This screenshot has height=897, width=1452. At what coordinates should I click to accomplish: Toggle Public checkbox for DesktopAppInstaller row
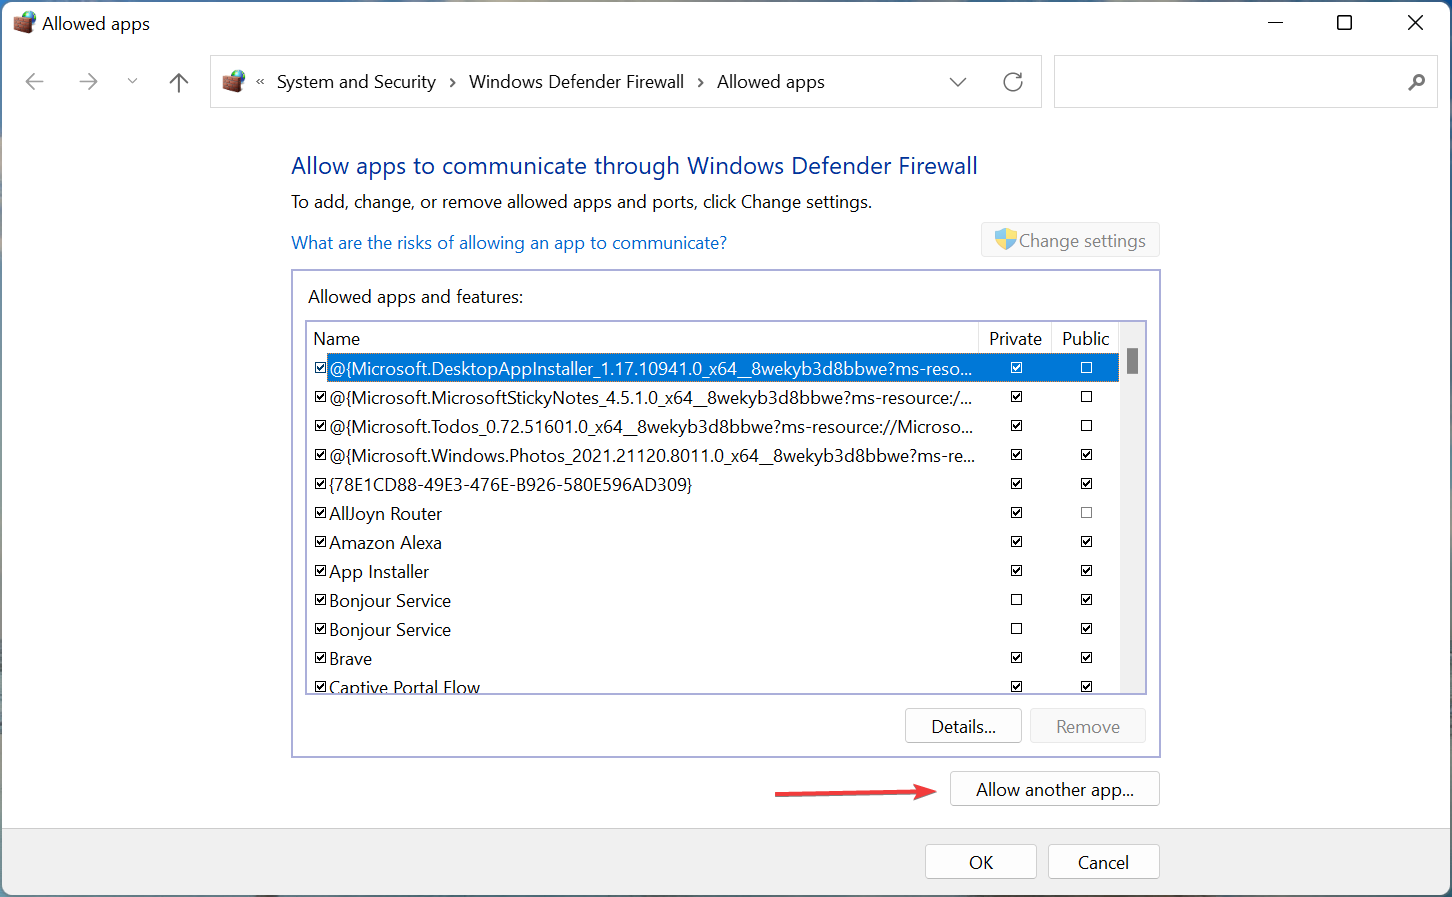tap(1086, 368)
